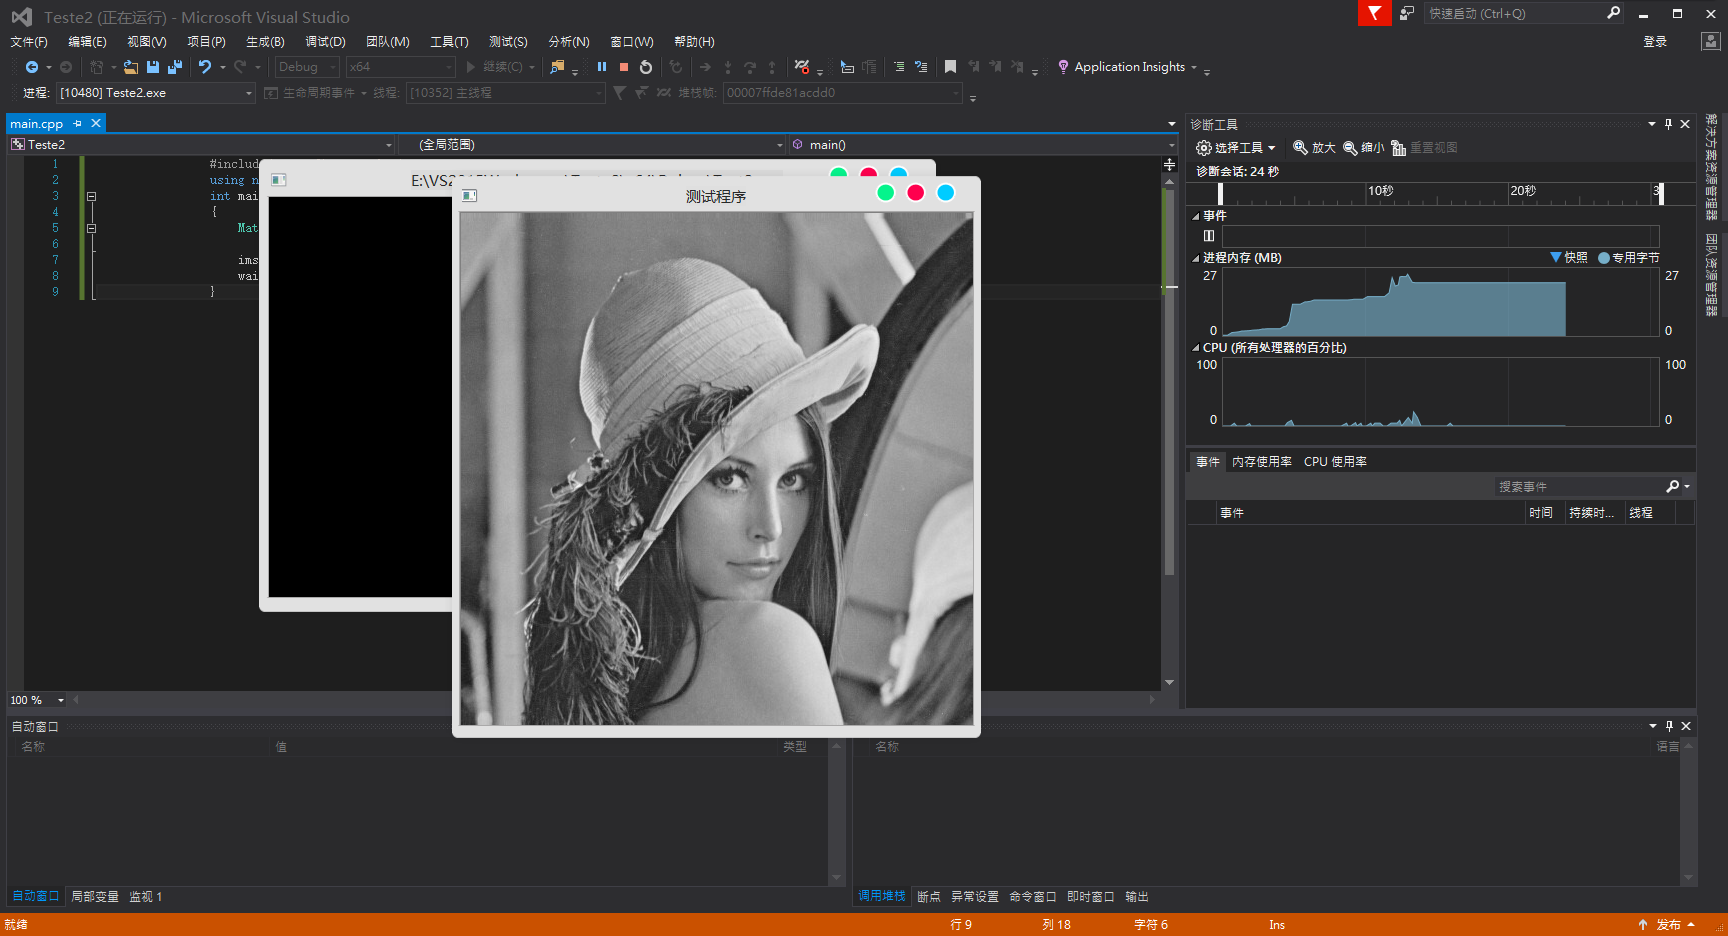Click the breakpoint-related icon in debug toolbar
1728x936 pixels.
coord(802,67)
